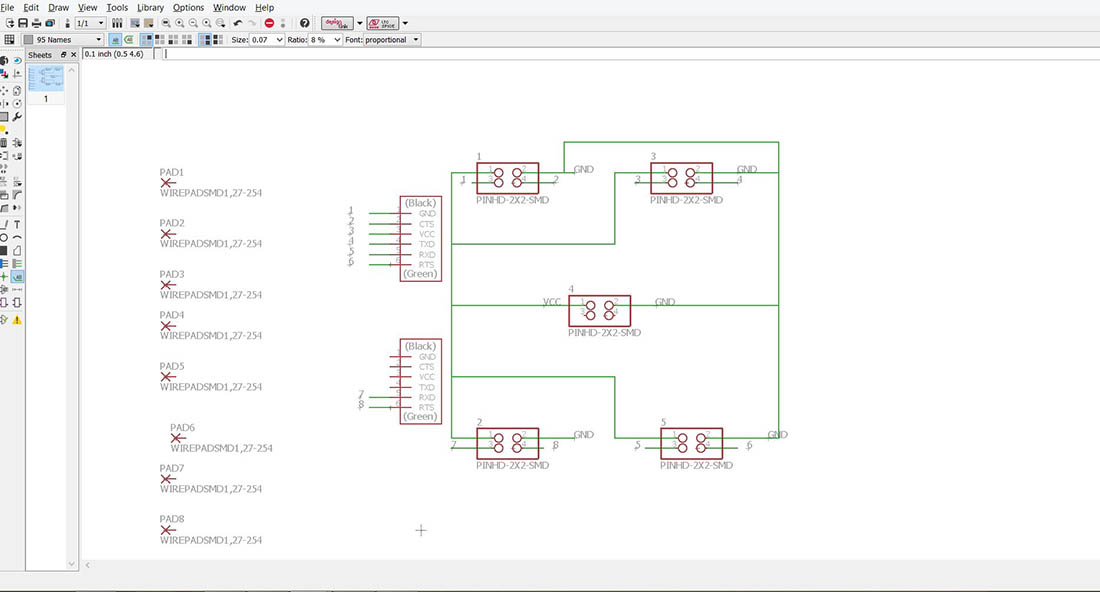This screenshot has height=592, width=1100.
Task: Toggle label Xref off option
Action: point(116,40)
